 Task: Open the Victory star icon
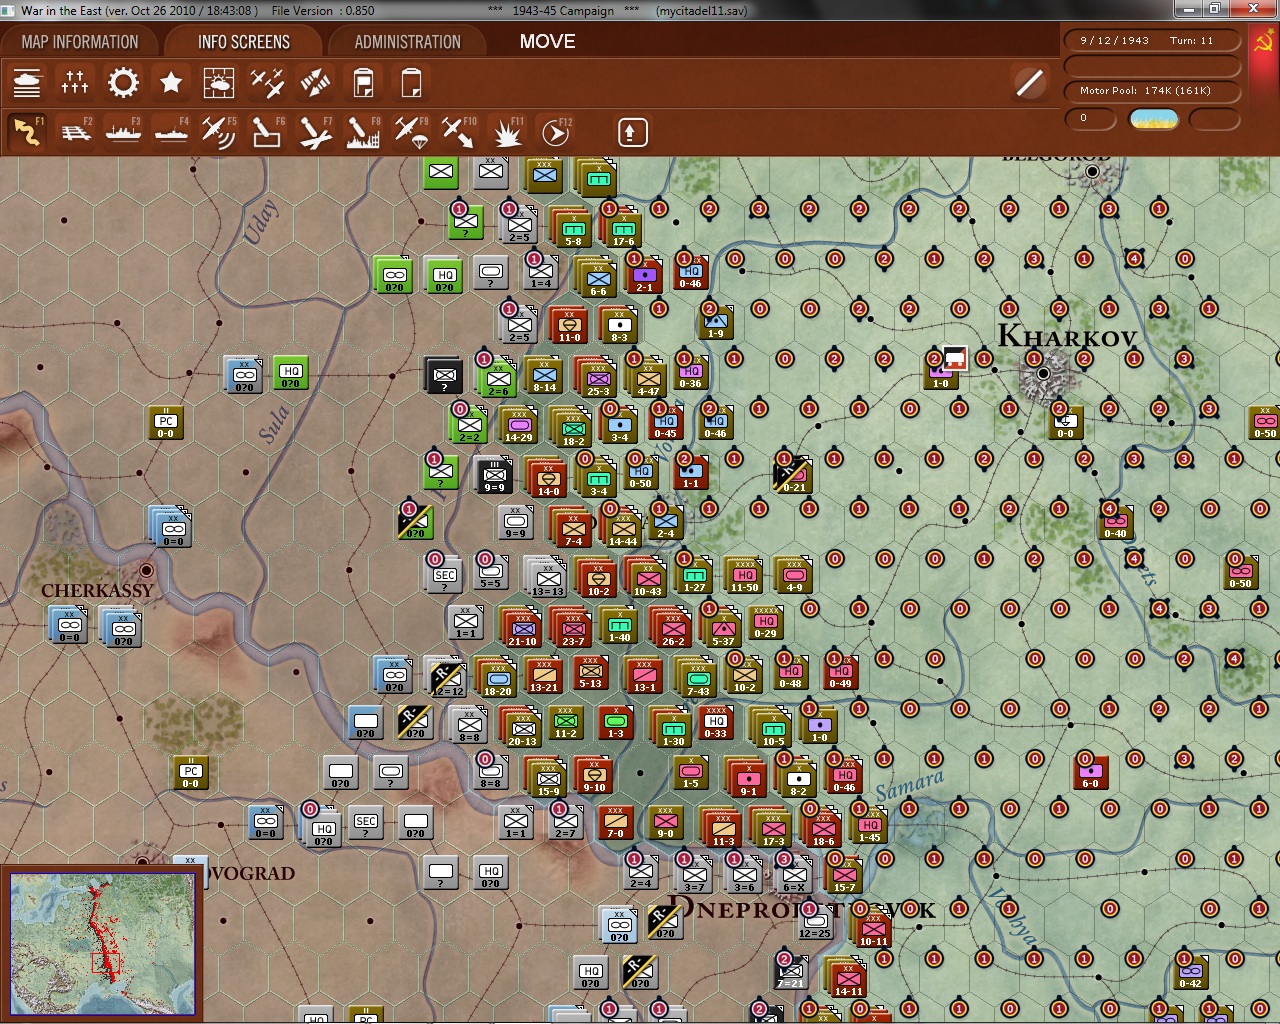click(171, 83)
